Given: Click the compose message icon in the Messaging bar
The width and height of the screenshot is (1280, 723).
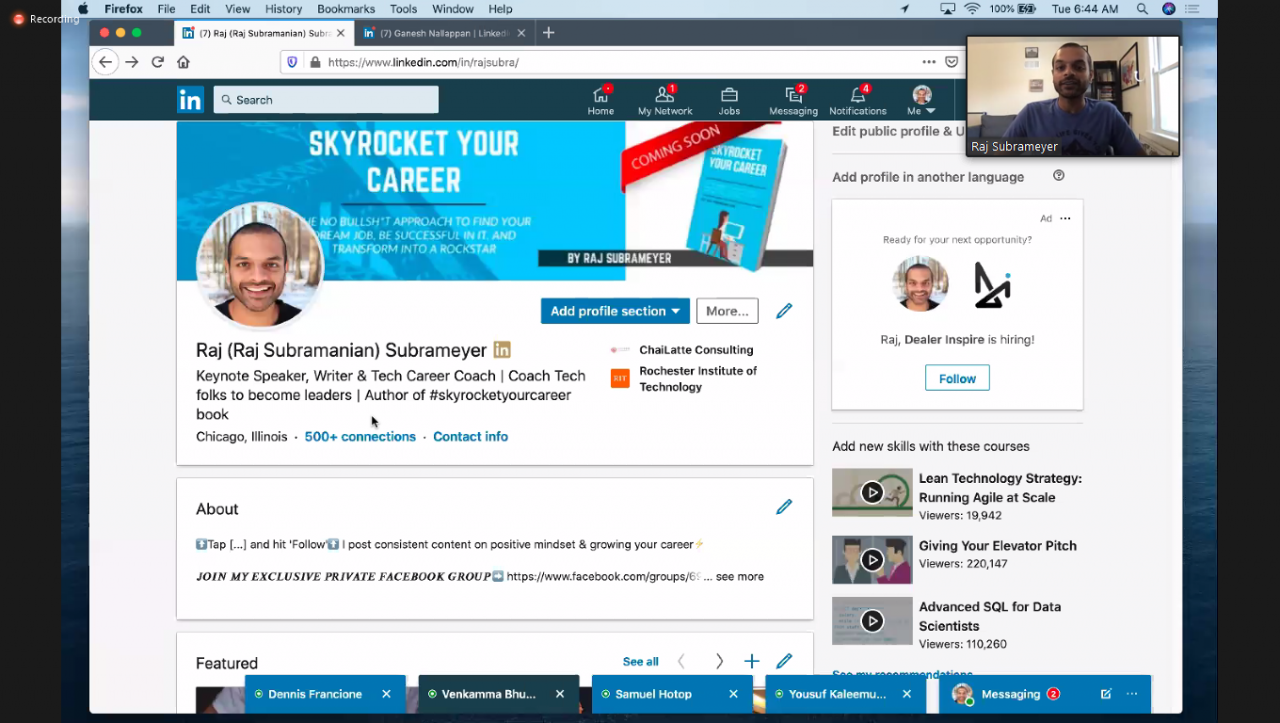Looking at the screenshot, I should tap(1106, 694).
